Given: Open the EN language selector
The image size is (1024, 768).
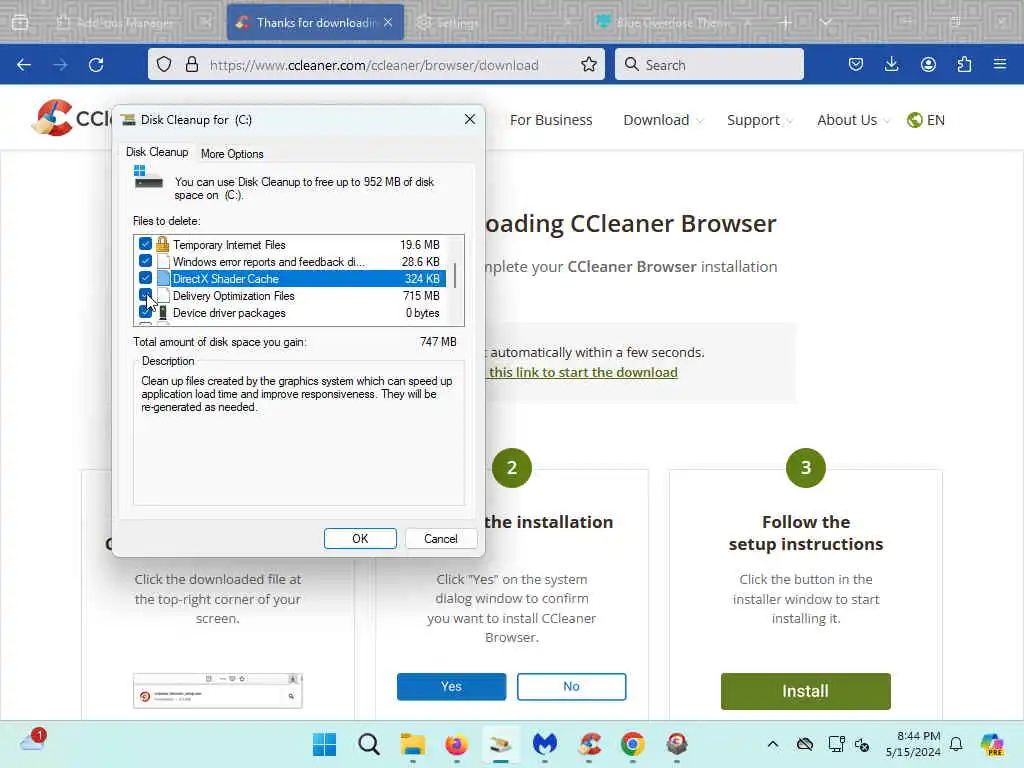Looking at the screenshot, I should [x=925, y=120].
